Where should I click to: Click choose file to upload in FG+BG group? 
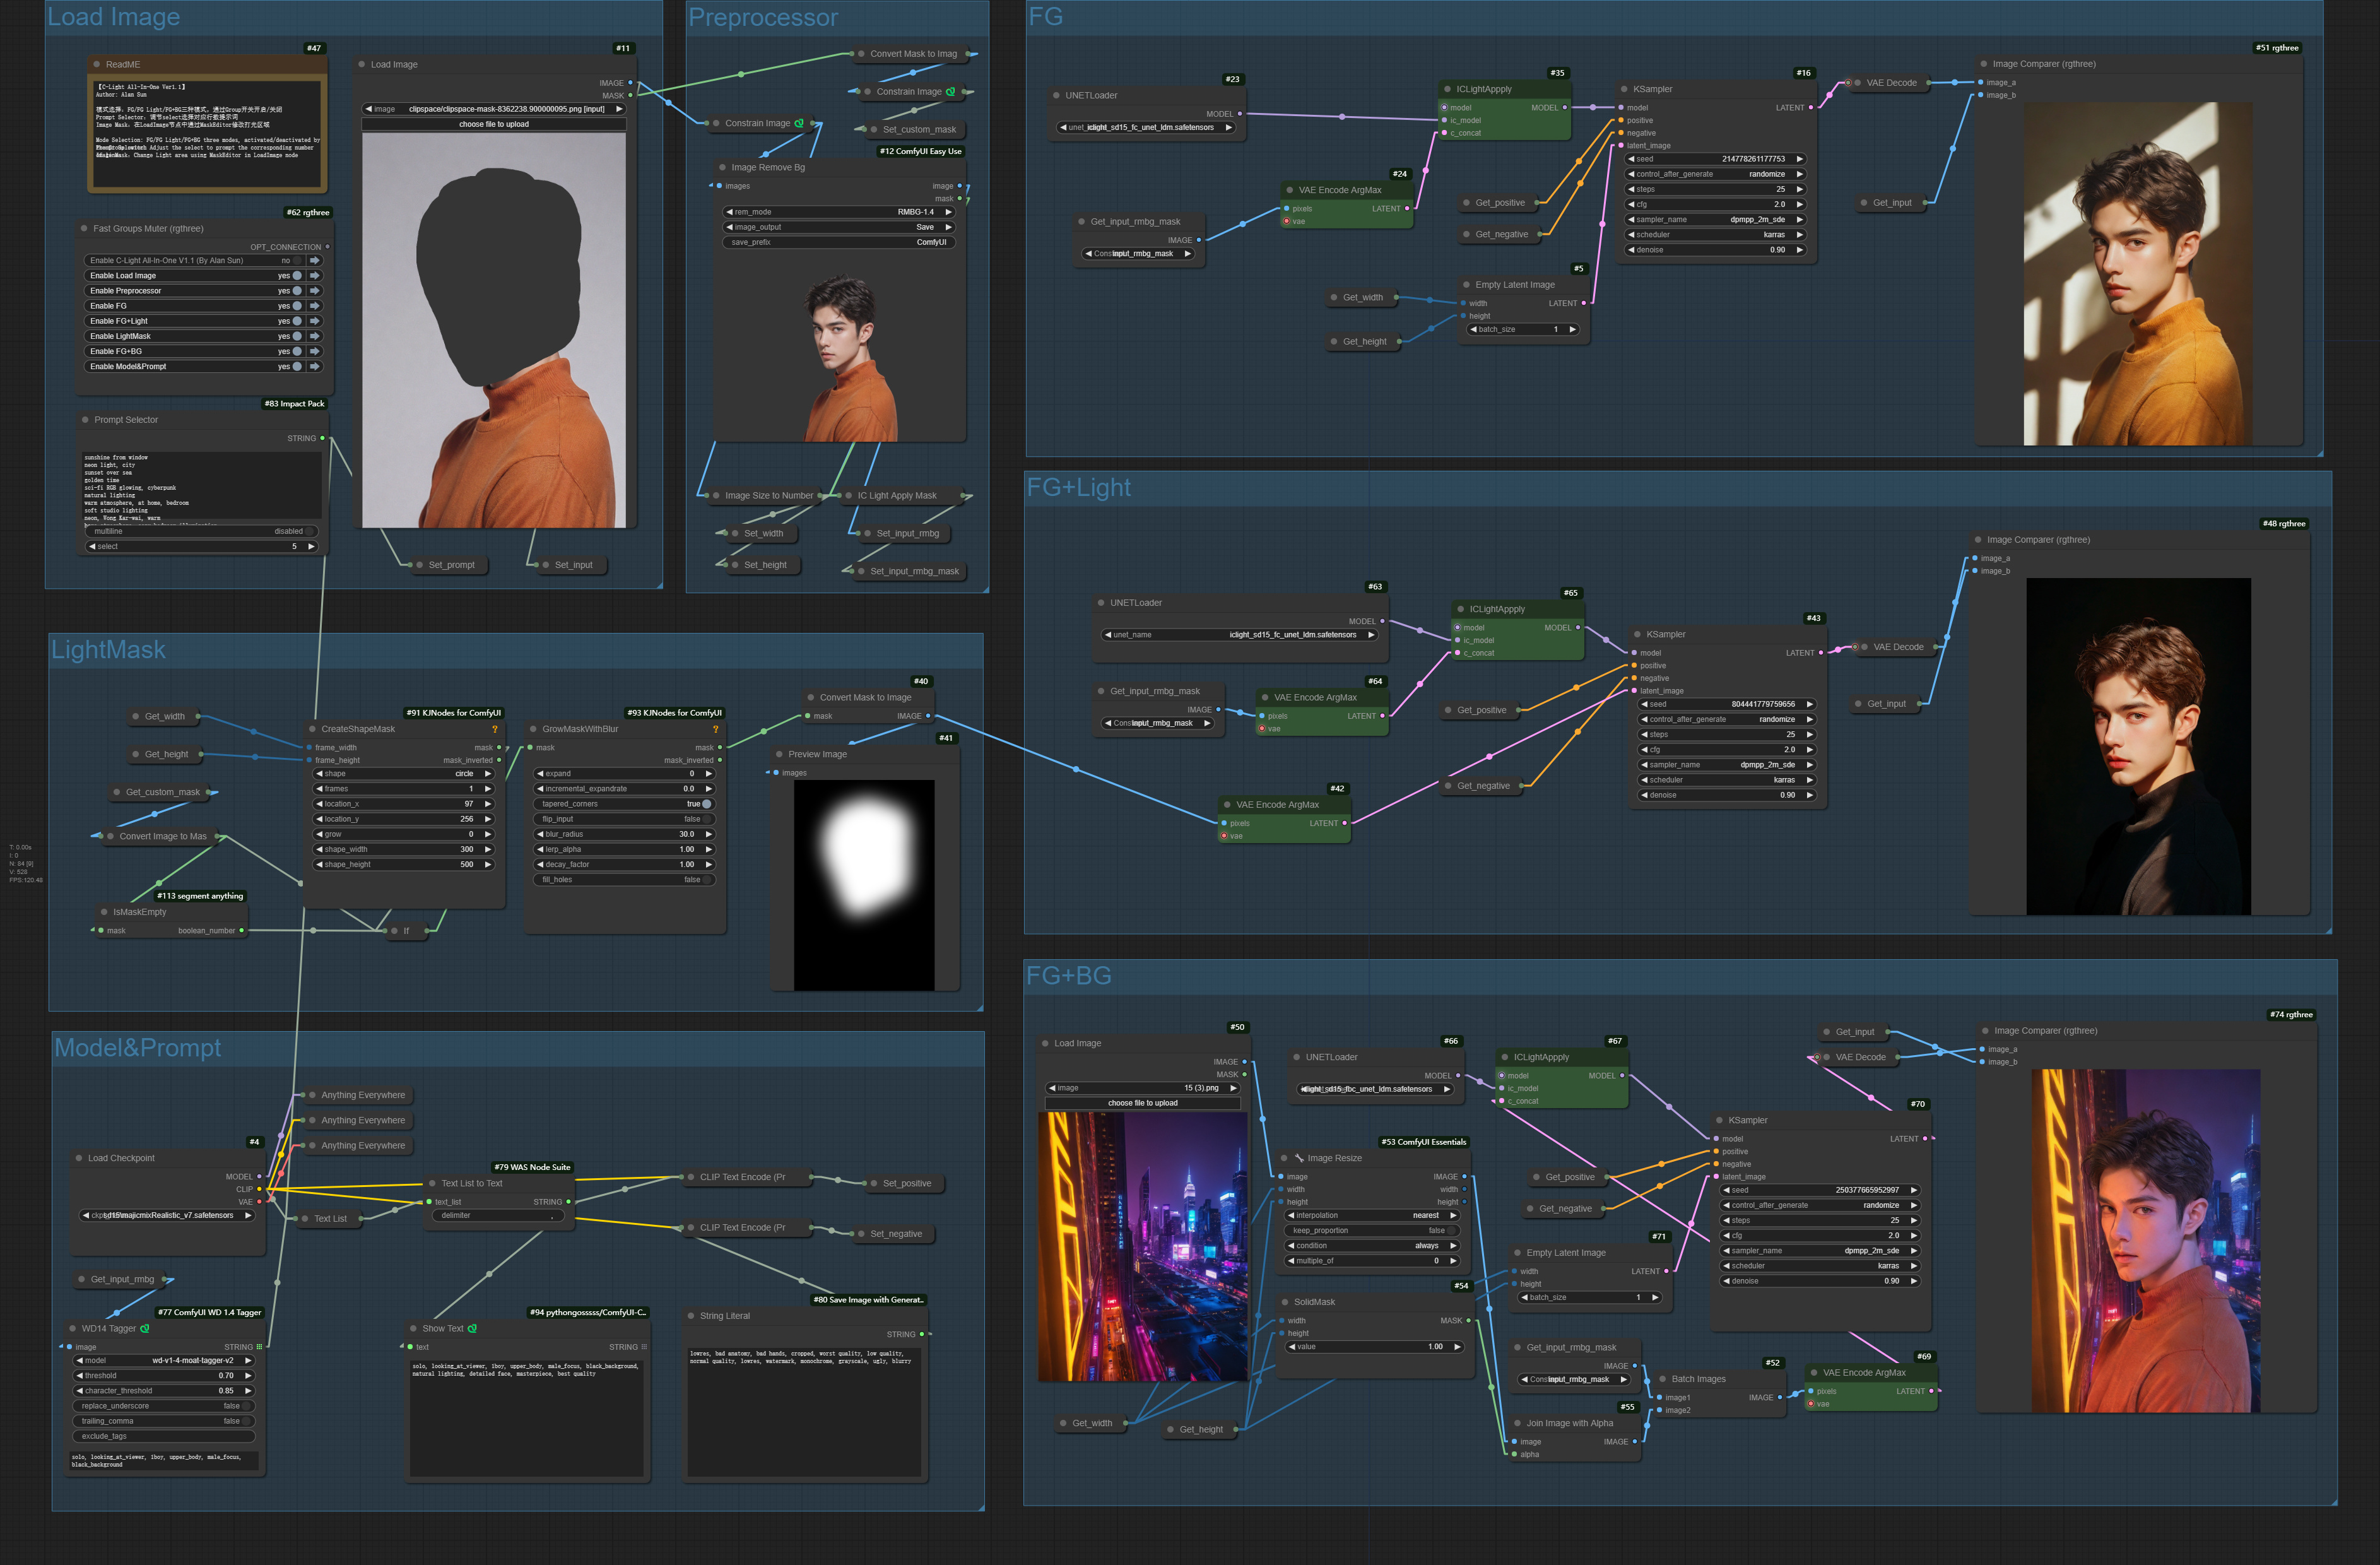tap(1143, 1102)
